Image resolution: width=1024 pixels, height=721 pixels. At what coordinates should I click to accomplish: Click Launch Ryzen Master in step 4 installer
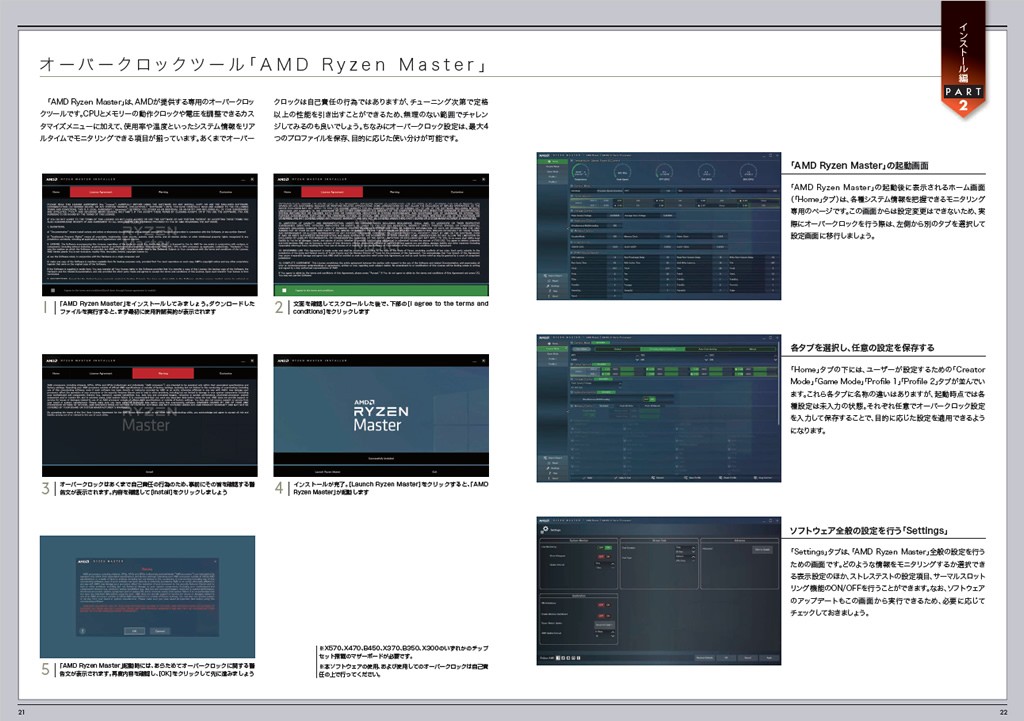pyautogui.click(x=328, y=471)
